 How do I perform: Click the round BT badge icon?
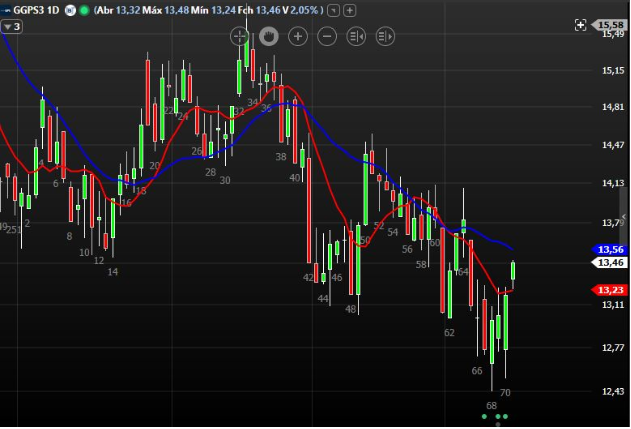pos(70,10)
